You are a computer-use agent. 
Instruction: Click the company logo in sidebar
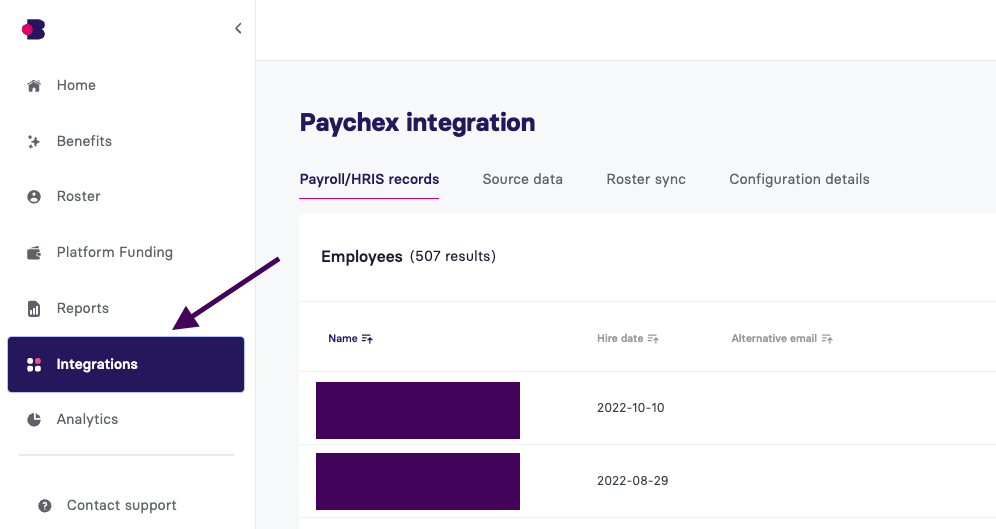tap(33, 29)
